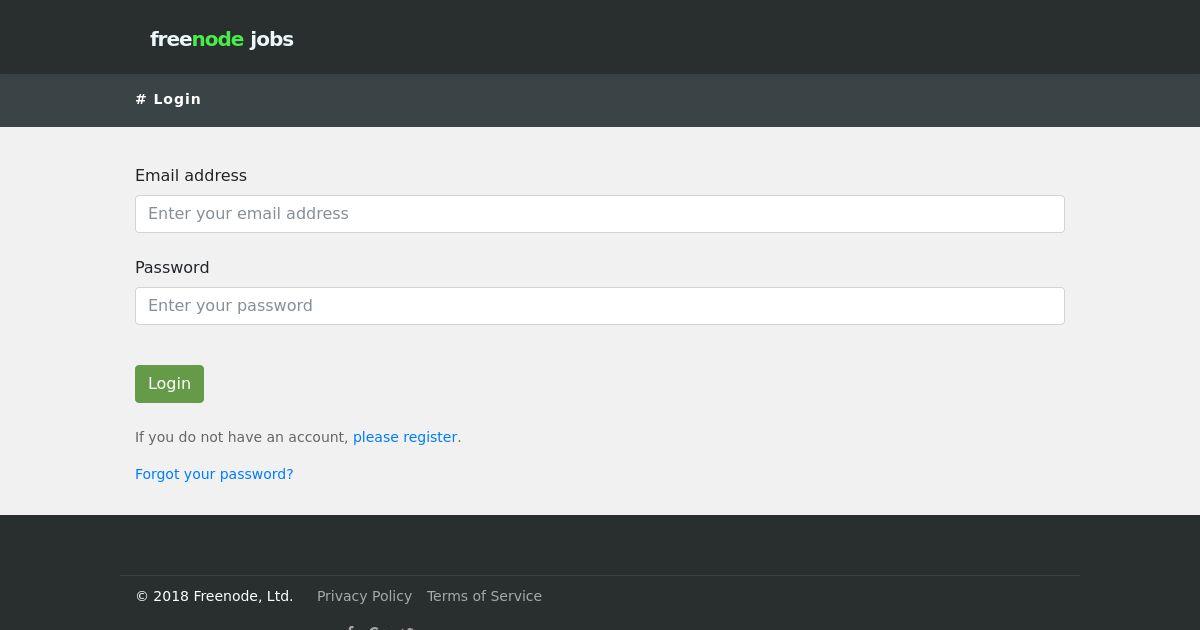Image resolution: width=1200 pixels, height=630 pixels.
Task: Click the Facebook icon in the footer
Action: pyautogui.click(x=350, y=627)
